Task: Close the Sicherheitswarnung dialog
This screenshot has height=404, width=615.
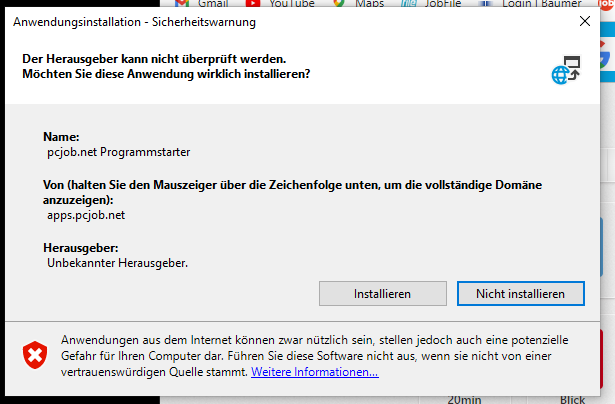Action: [585, 21]
